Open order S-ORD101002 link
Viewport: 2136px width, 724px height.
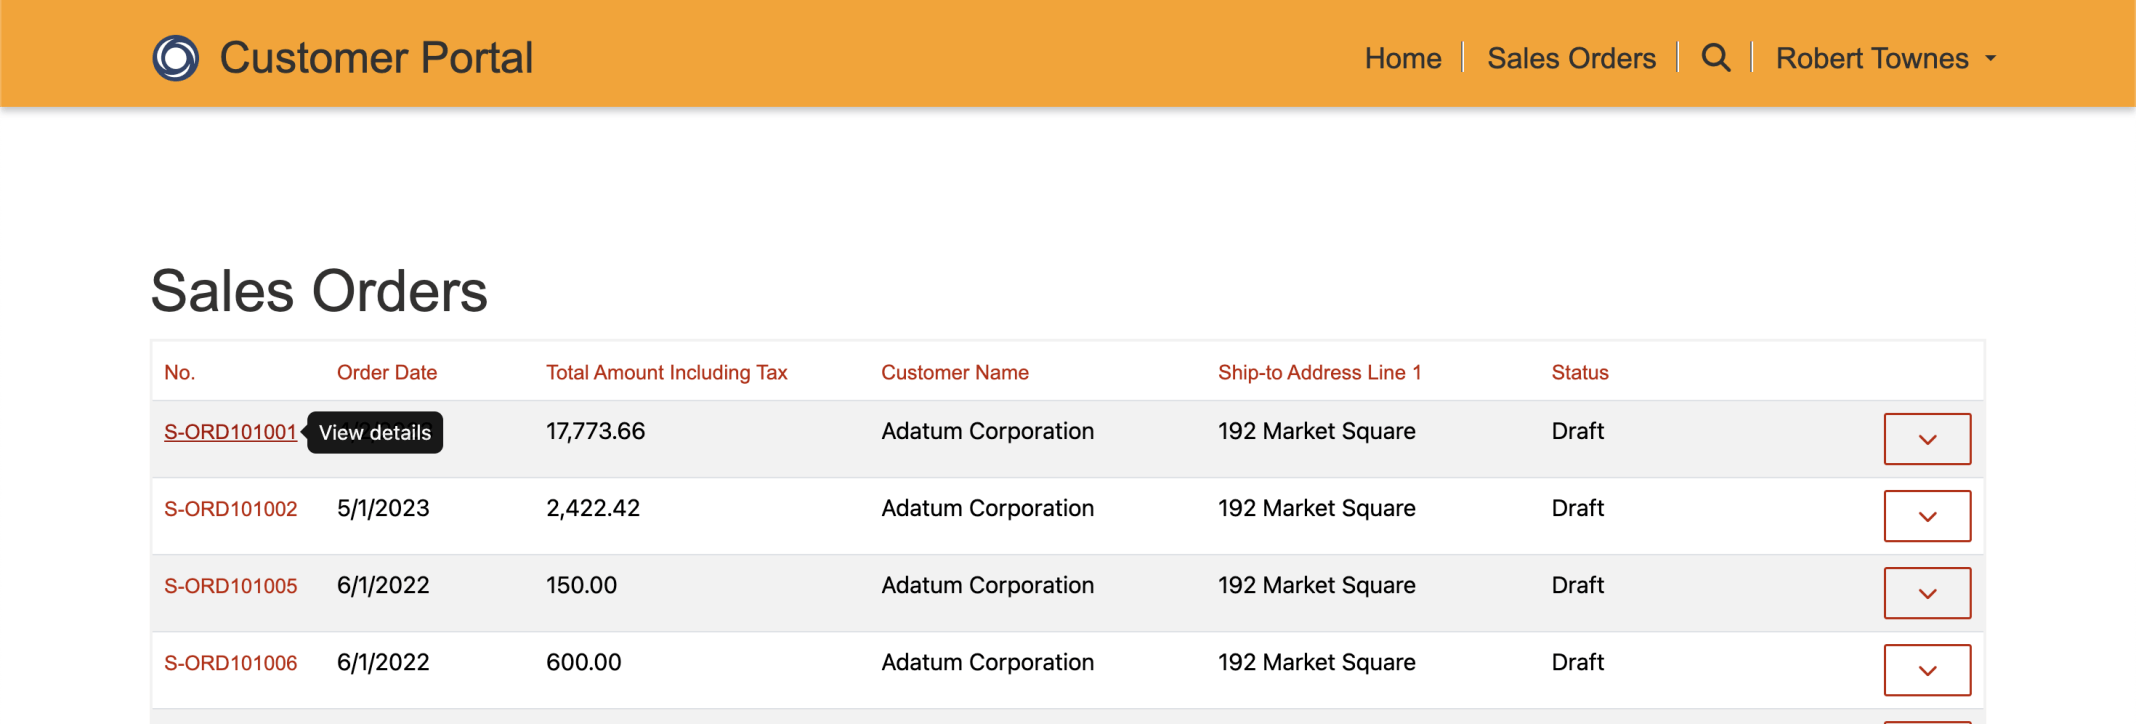(230, 509)
